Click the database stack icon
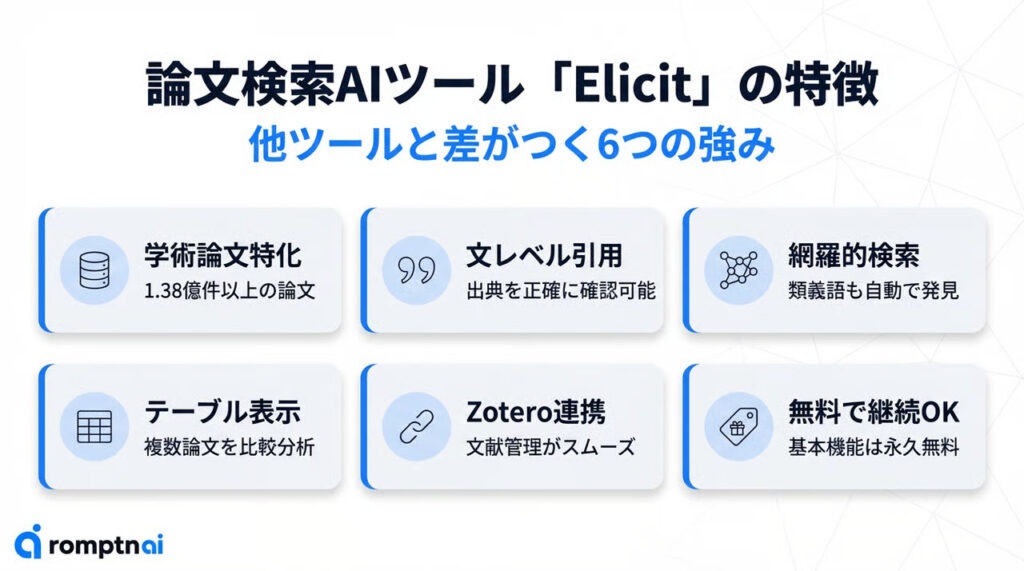 point(93,269)
